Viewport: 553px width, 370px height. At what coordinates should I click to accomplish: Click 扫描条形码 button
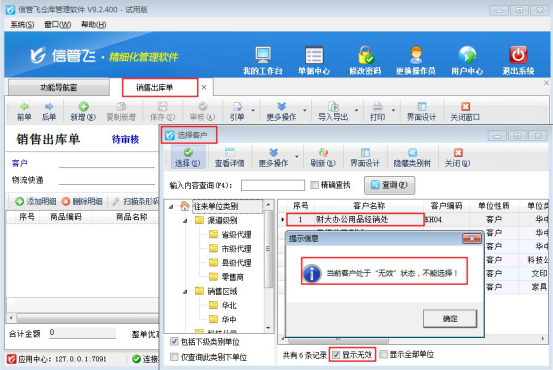[136, 201]
